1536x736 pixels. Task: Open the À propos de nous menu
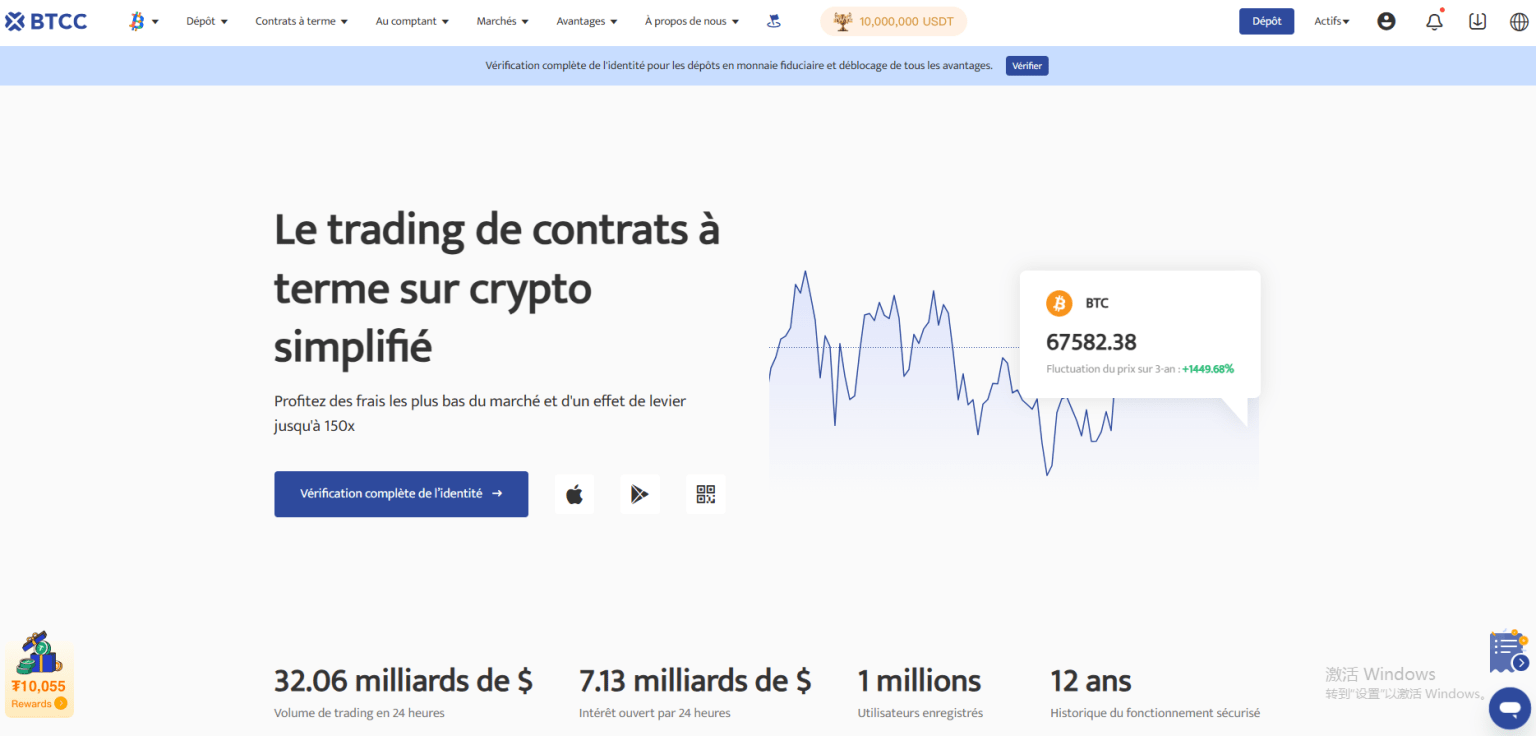click(x=692, y=21)
